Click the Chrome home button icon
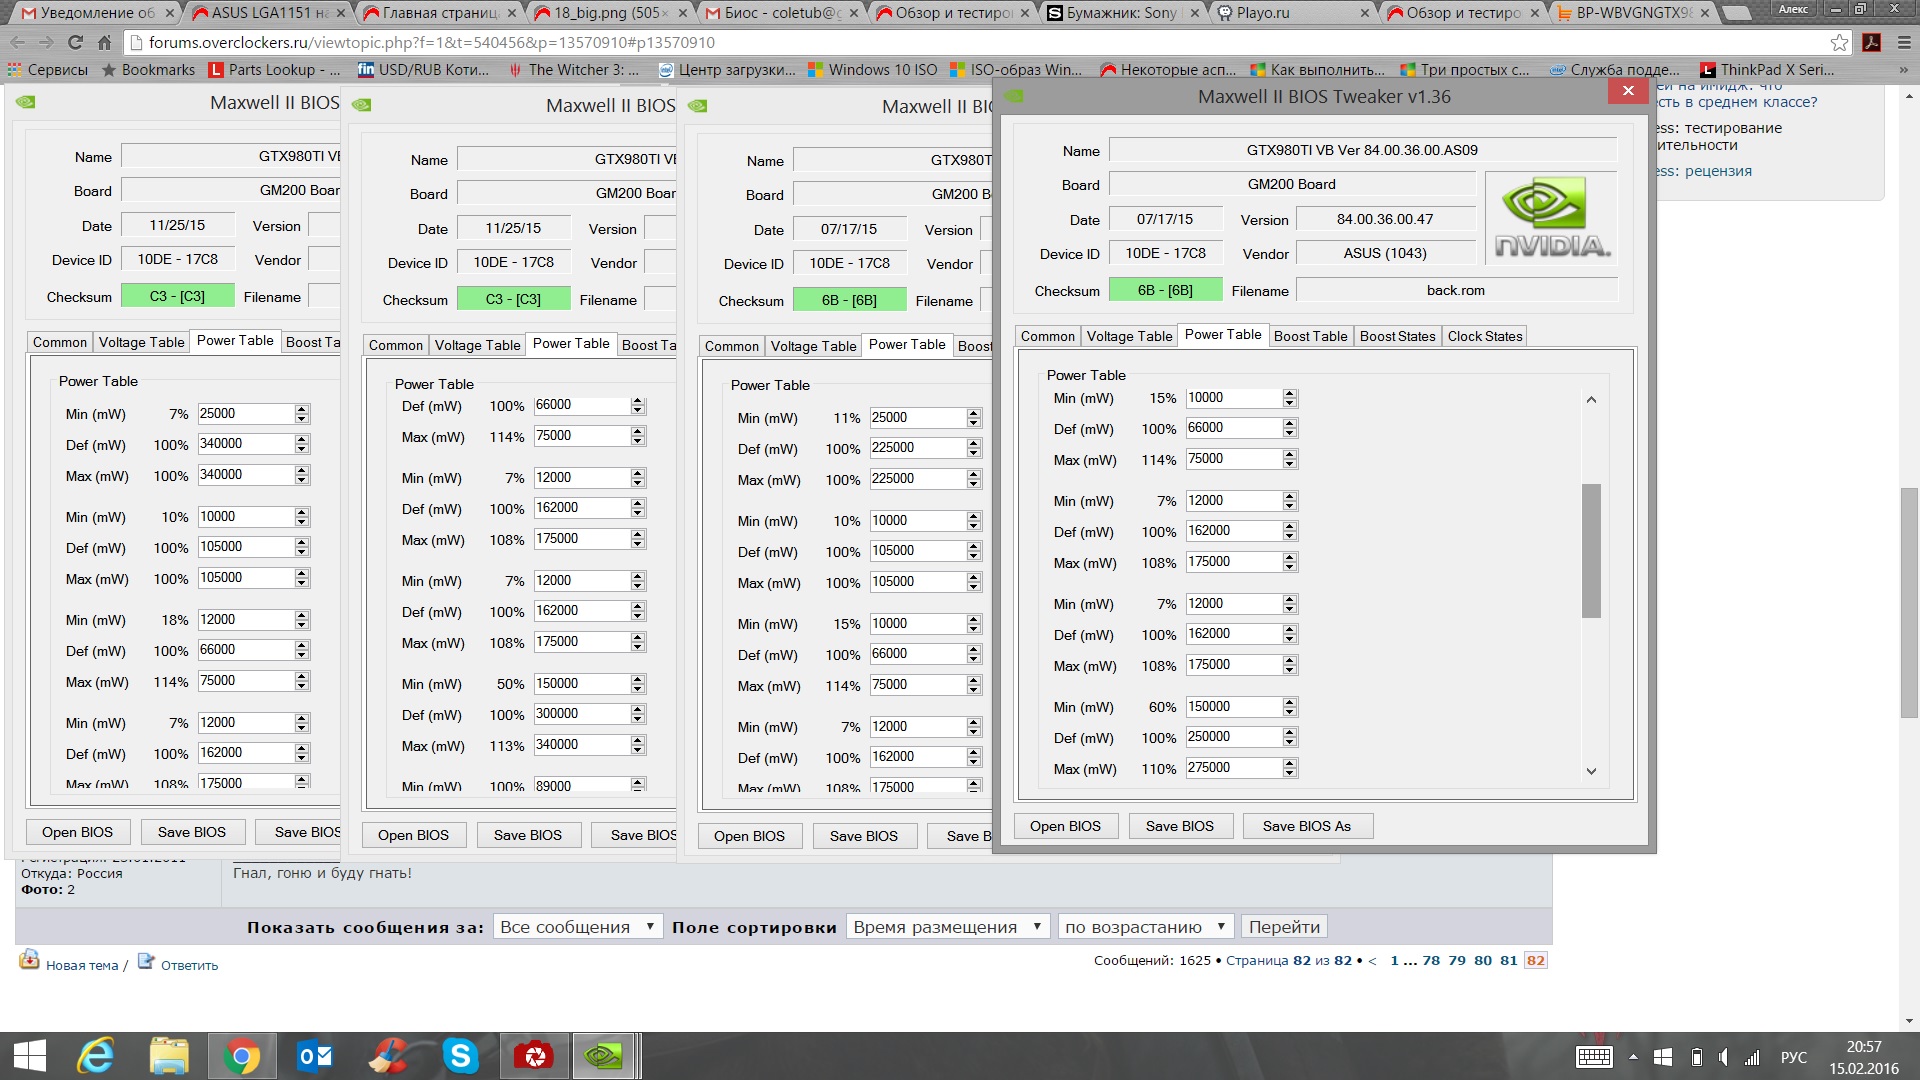1920x1080 pixels. click(104, 43)
